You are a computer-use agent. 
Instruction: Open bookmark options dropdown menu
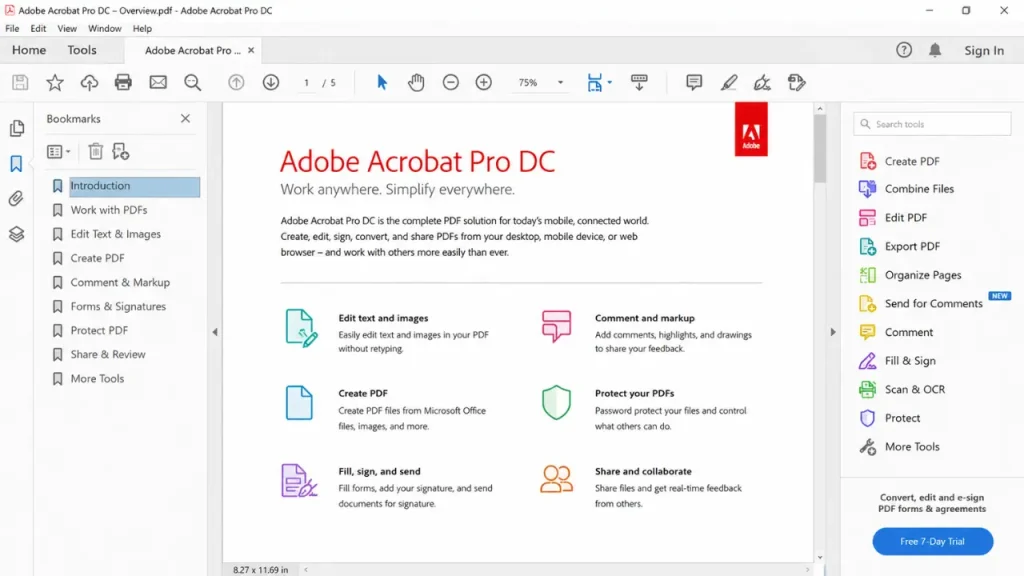58,152
